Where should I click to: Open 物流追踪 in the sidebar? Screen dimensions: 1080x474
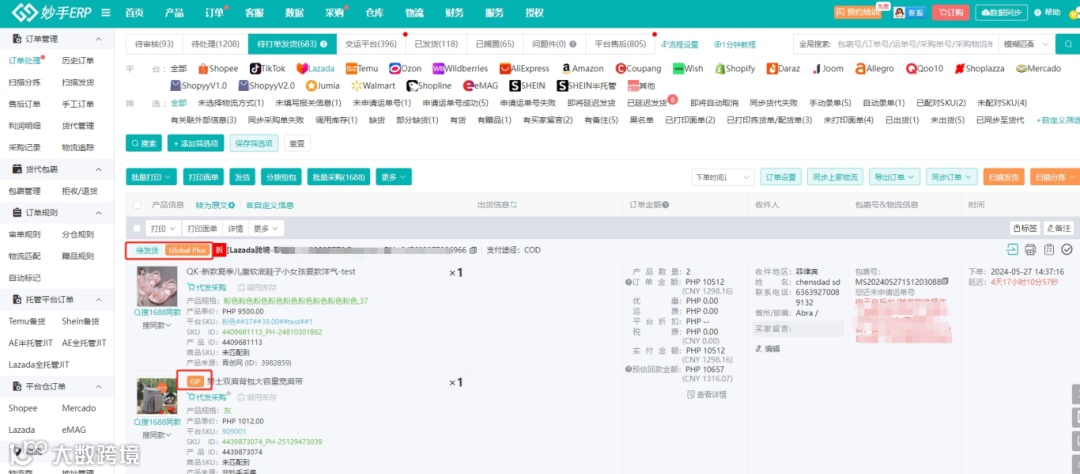point(78,147)
